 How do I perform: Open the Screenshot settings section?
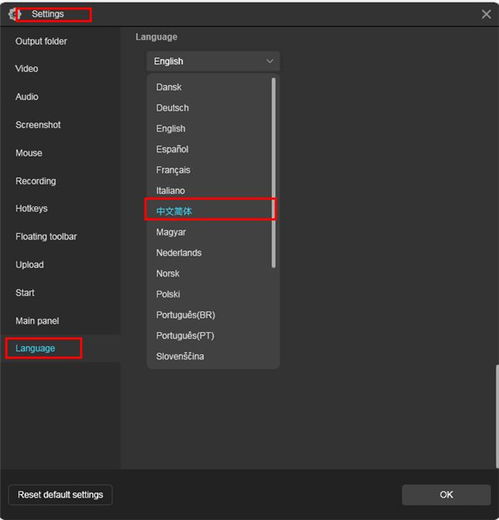(38, 125)
